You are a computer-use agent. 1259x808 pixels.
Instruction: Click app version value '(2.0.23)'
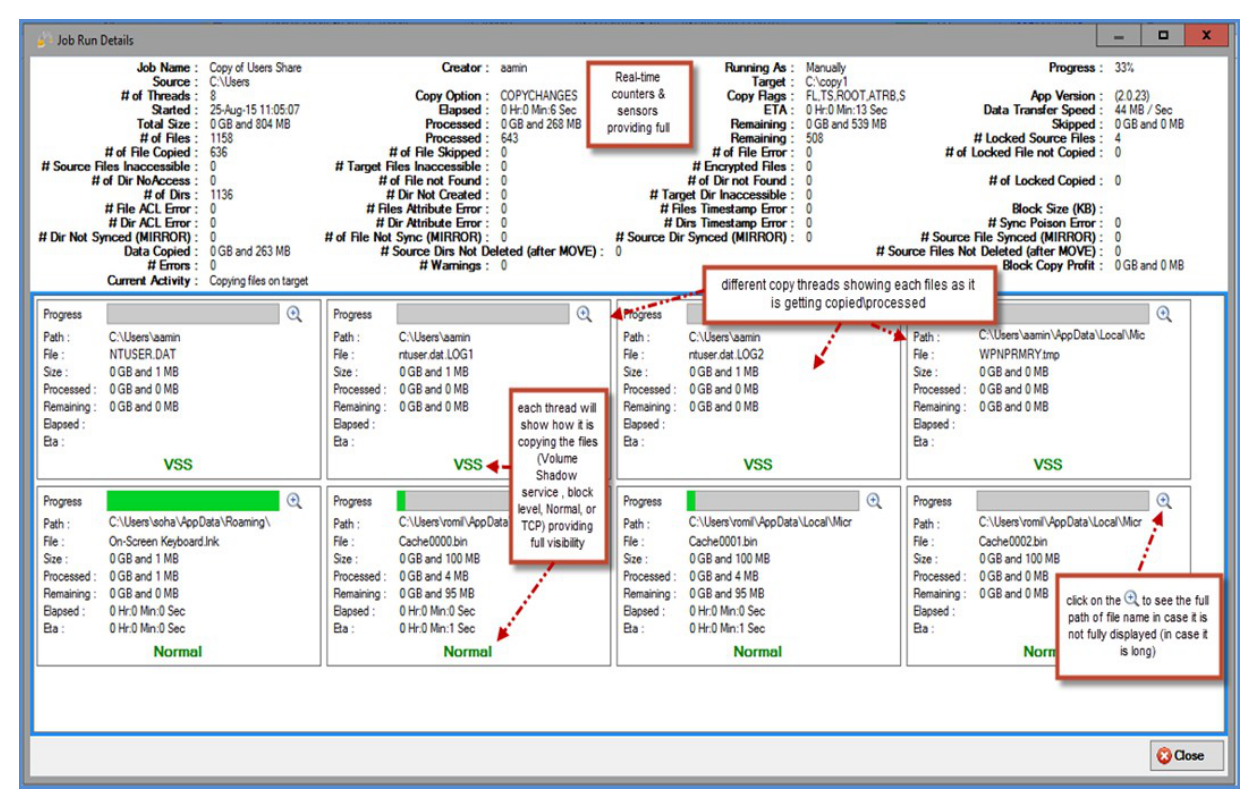click(x=1132, y=96)
